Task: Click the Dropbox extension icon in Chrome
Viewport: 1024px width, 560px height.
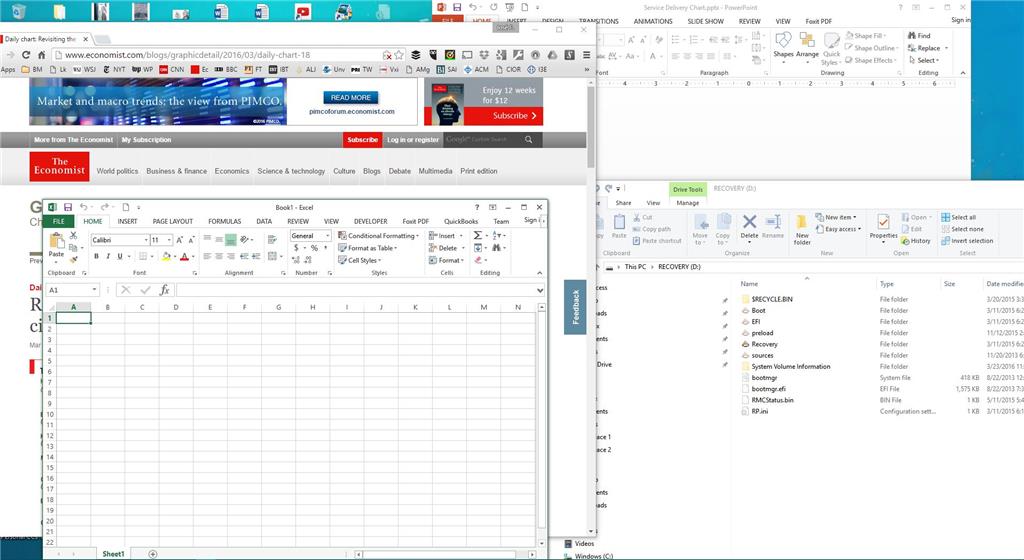Action: (484, 55)
